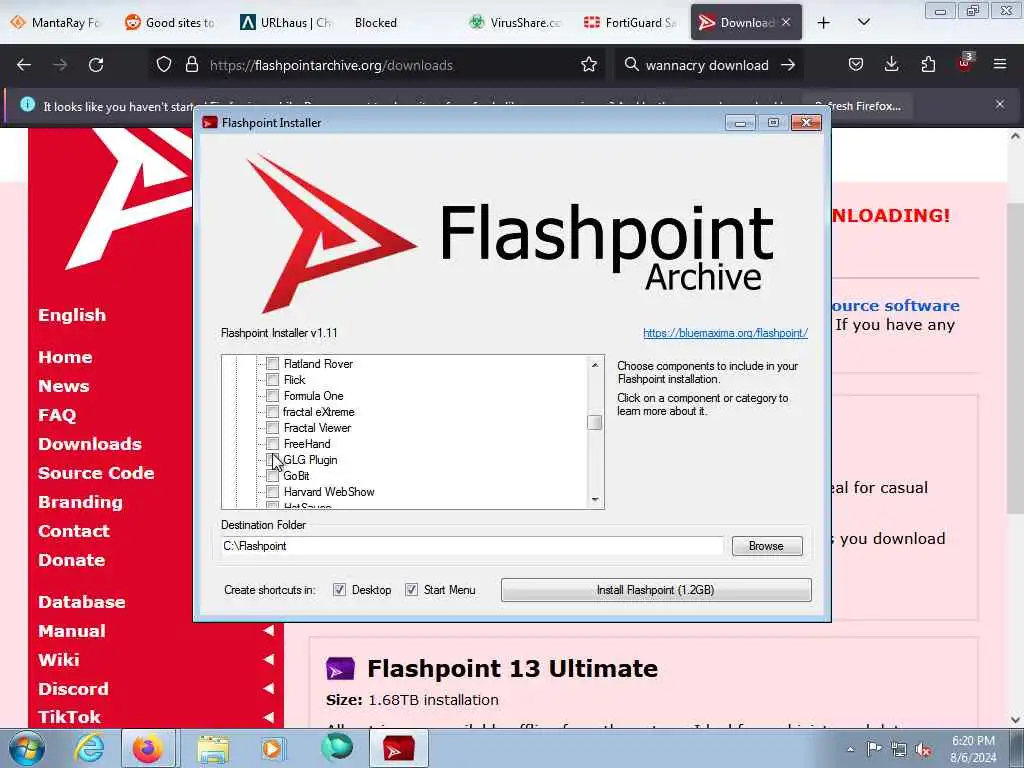Screen dimensions: 1024x768
Task: Select the GLG Plugin list entry
Action: pyautogui.click(x=310, y=460)
